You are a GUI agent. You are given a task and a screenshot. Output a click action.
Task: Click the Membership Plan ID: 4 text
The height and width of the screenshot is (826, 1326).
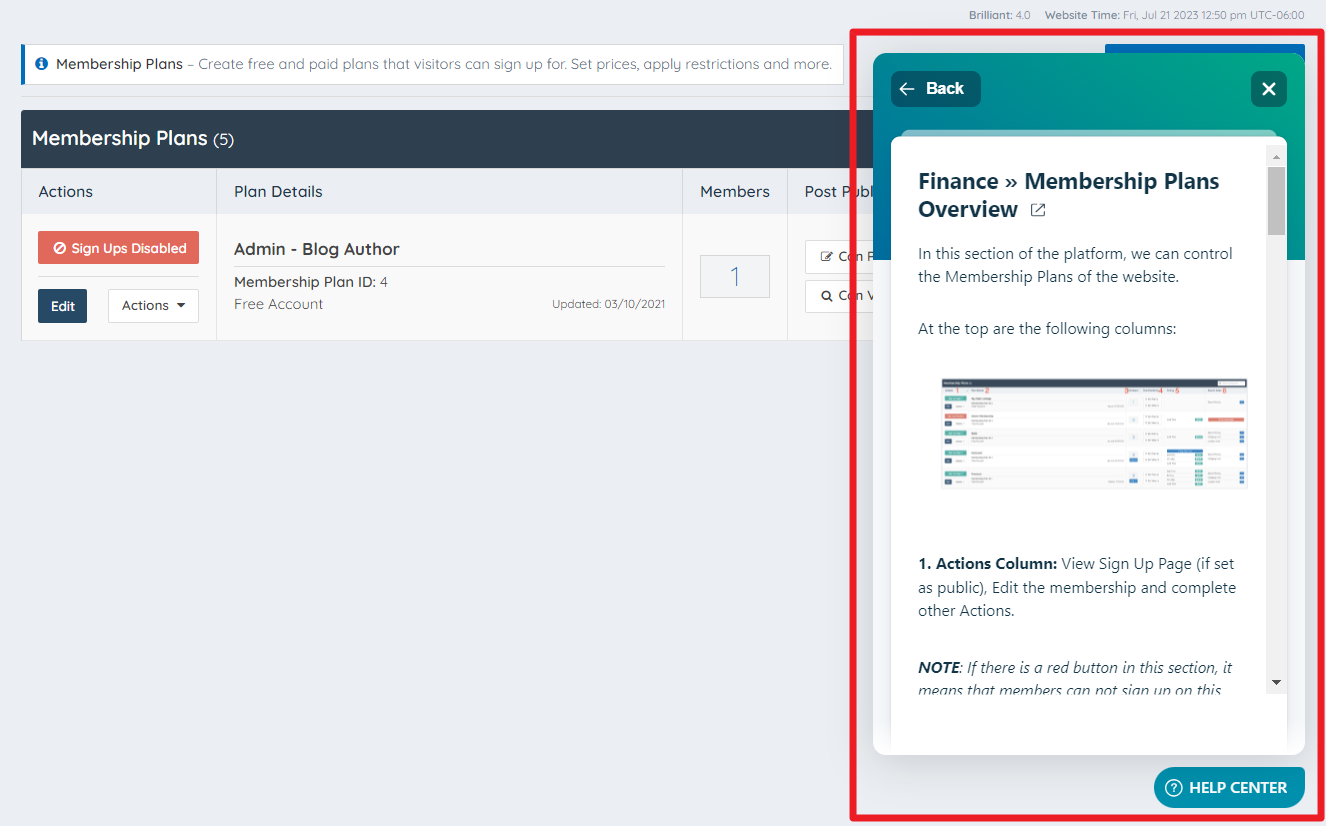pos(311,282)
